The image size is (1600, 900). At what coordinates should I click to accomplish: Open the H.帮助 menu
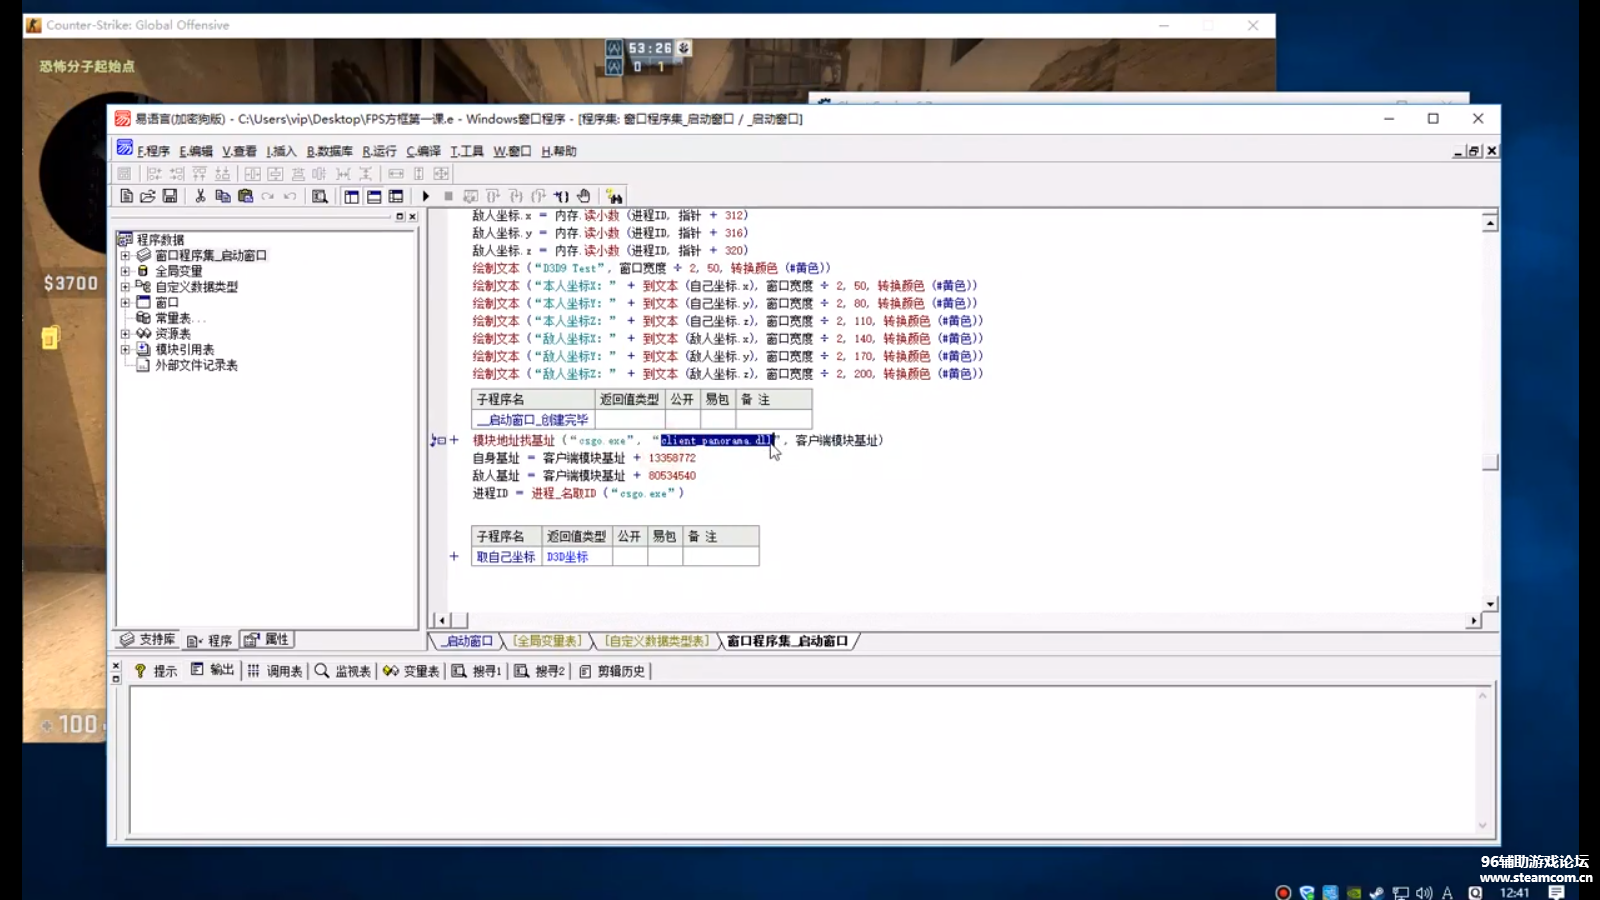tap(559, 151)
